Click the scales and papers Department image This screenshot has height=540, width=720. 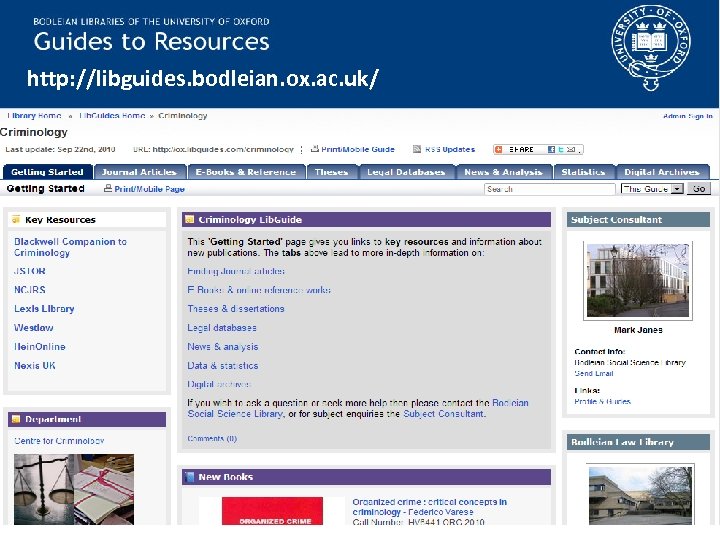[x=74, y=489]
